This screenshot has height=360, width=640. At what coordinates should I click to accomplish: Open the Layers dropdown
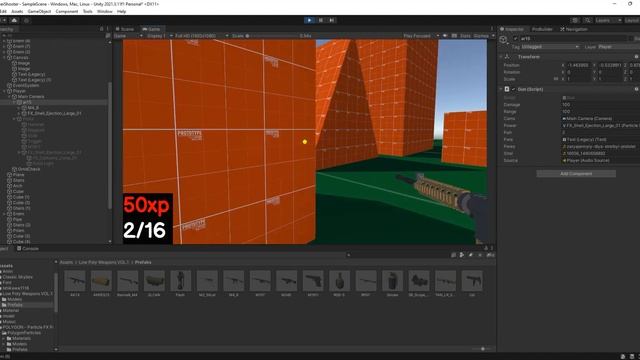coord(608,20)
